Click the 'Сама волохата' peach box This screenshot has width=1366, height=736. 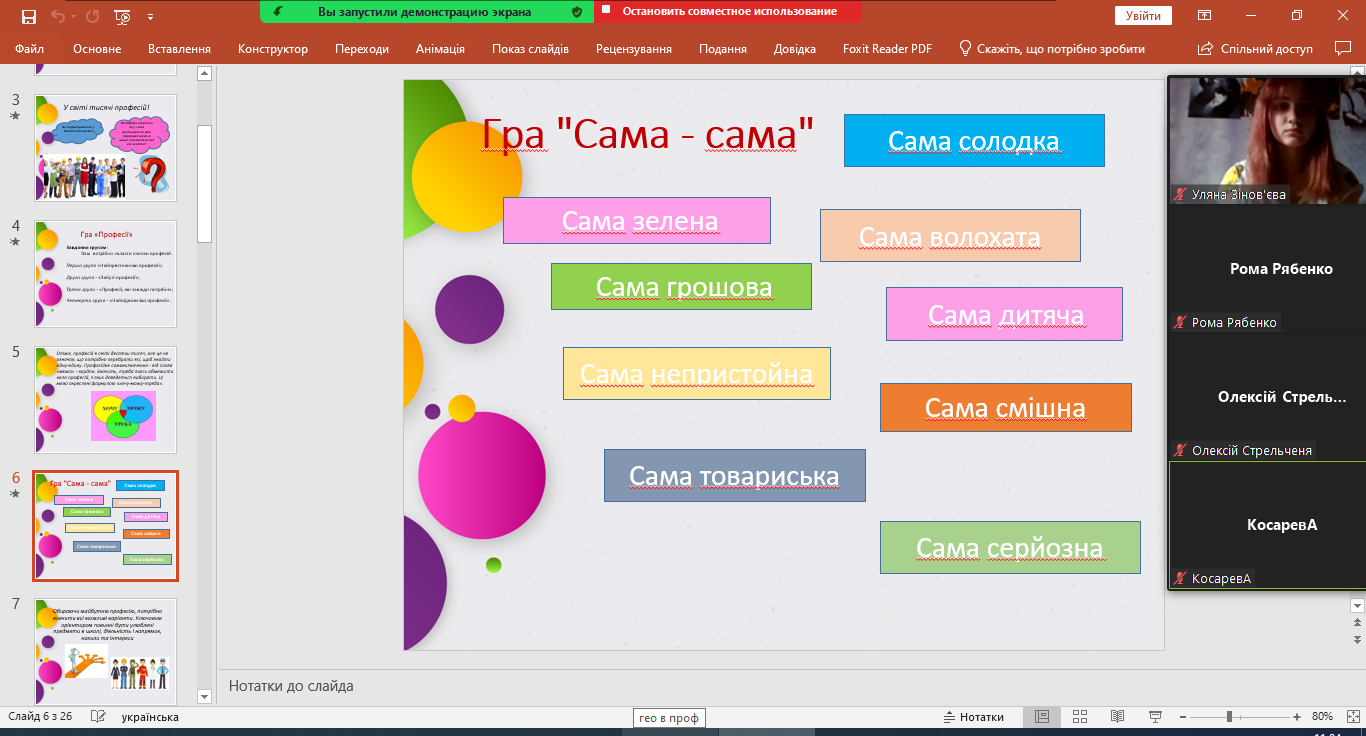point(950,236)
